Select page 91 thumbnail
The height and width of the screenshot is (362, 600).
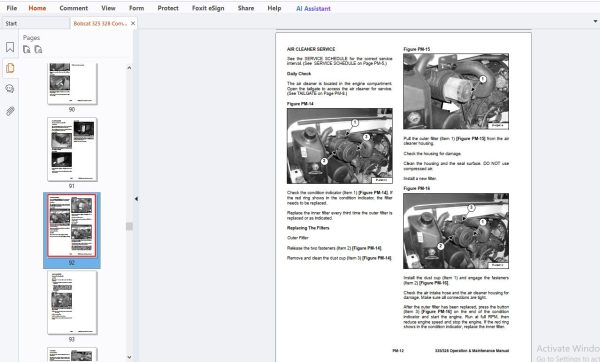(x=72, y=149)
